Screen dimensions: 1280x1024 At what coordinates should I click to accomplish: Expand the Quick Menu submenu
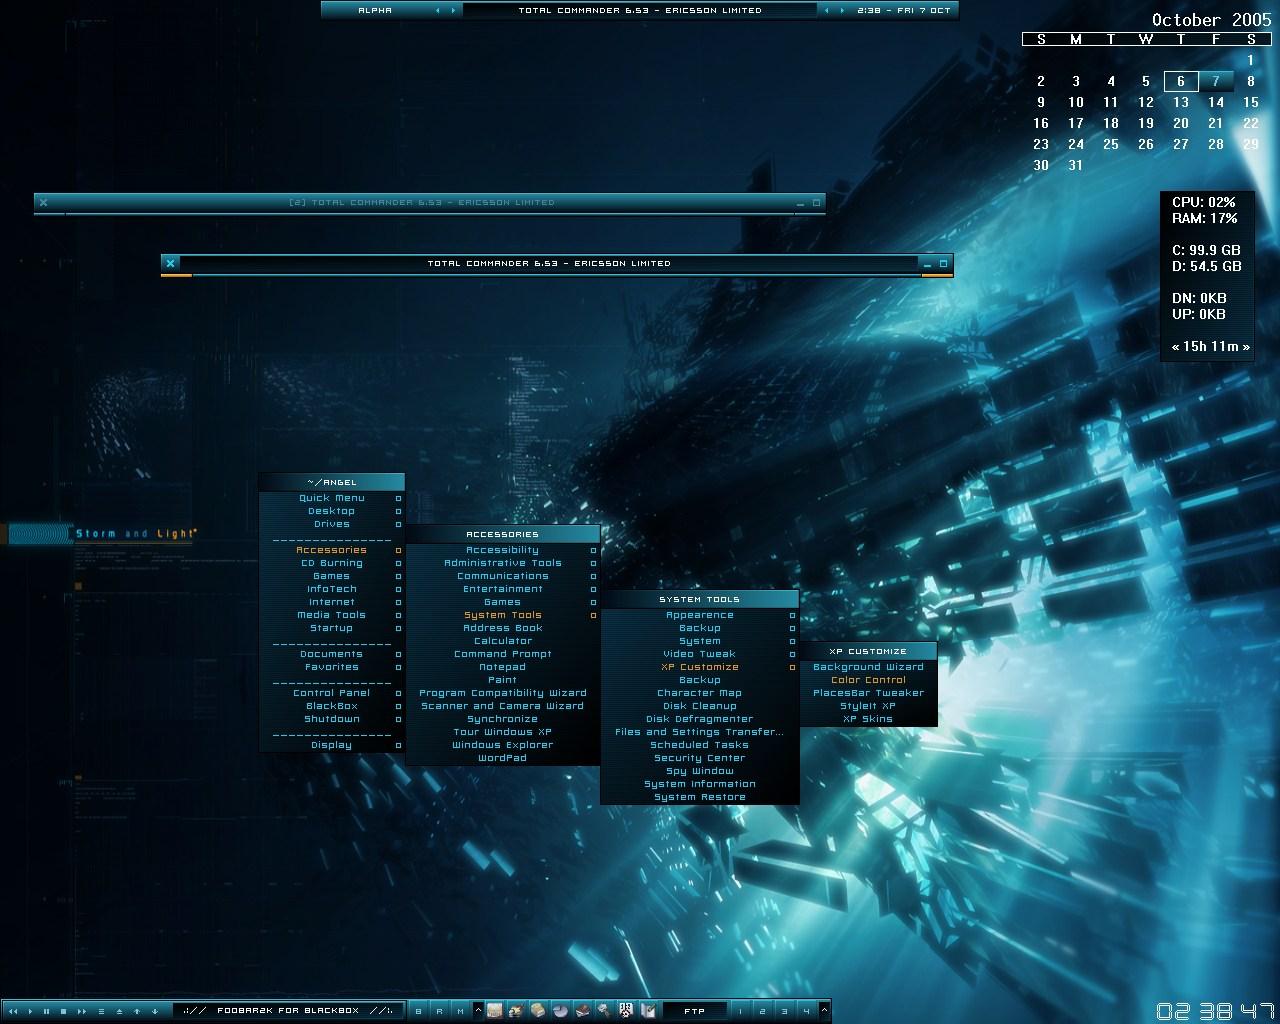(x=332, y=498)
